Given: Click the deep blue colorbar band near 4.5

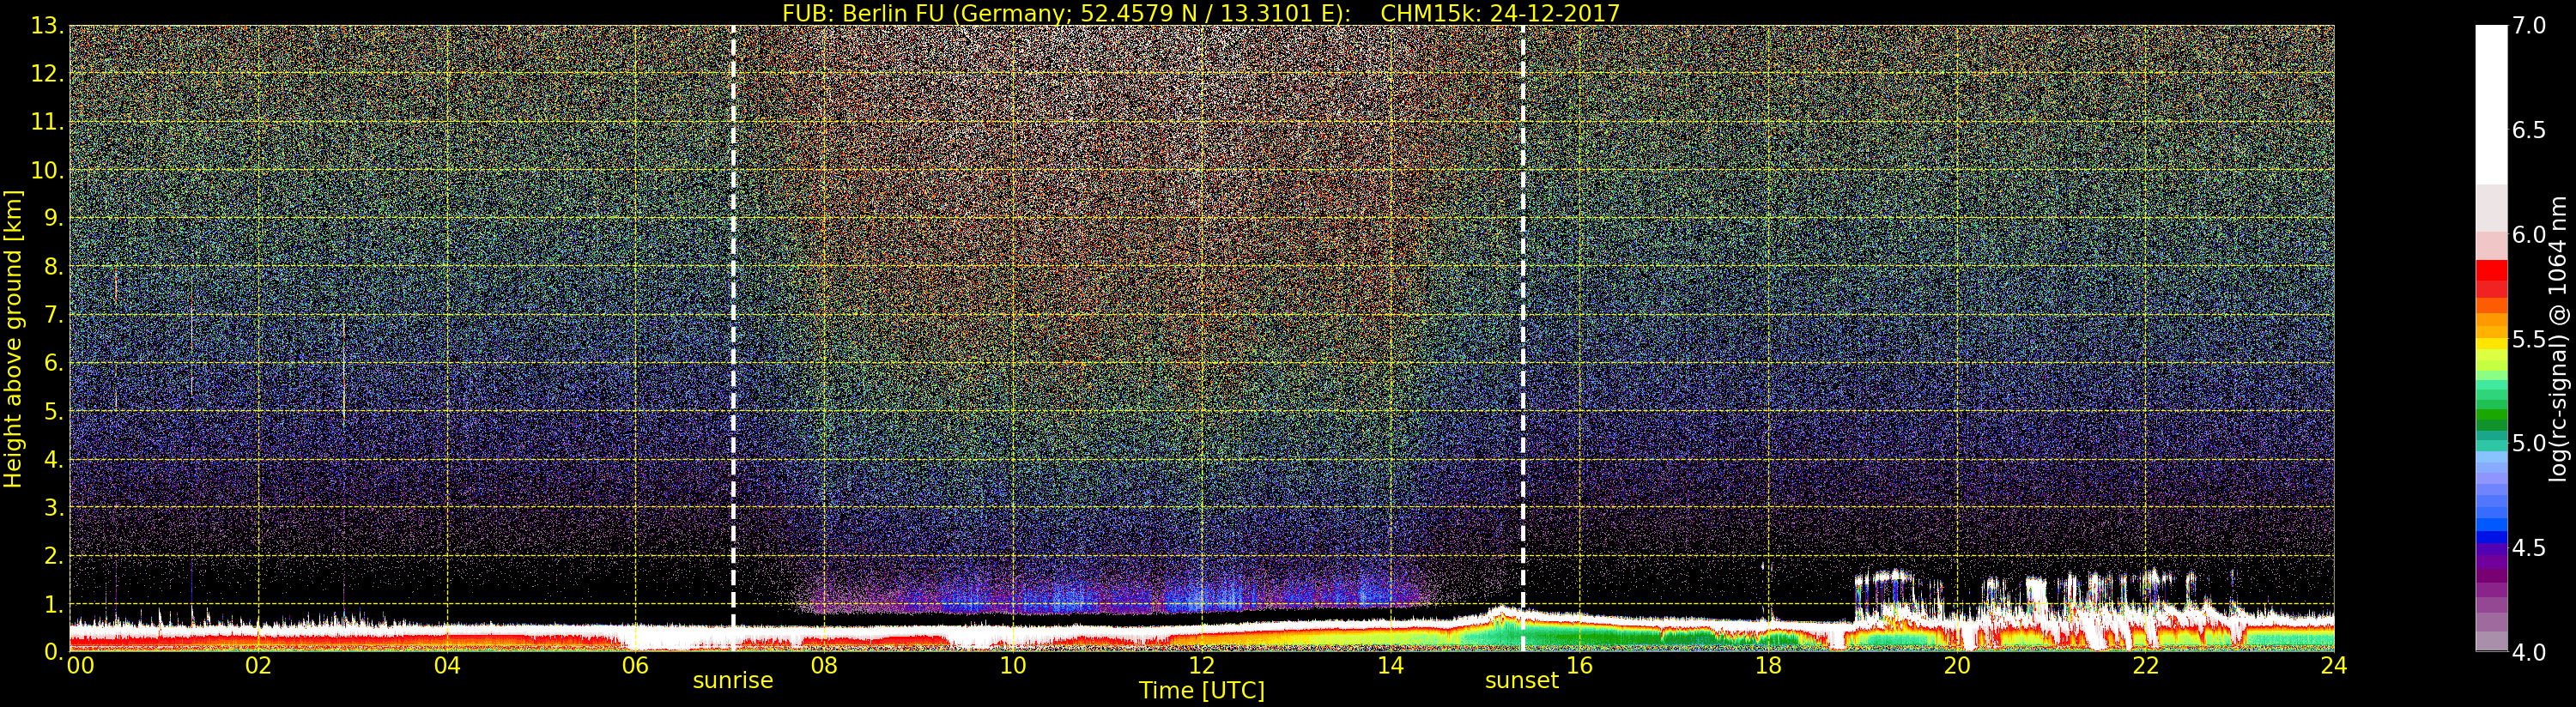Looking at the screenshot, I should pyautogui.click(x=2491, y=536).
